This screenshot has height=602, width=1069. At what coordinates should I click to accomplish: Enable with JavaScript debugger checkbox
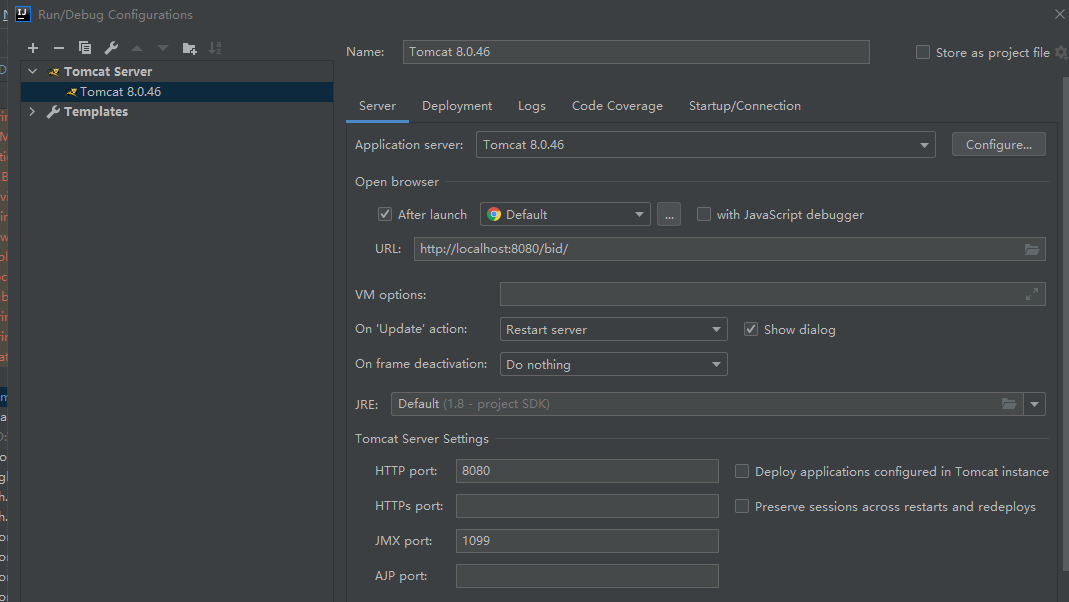coord(704,214)
